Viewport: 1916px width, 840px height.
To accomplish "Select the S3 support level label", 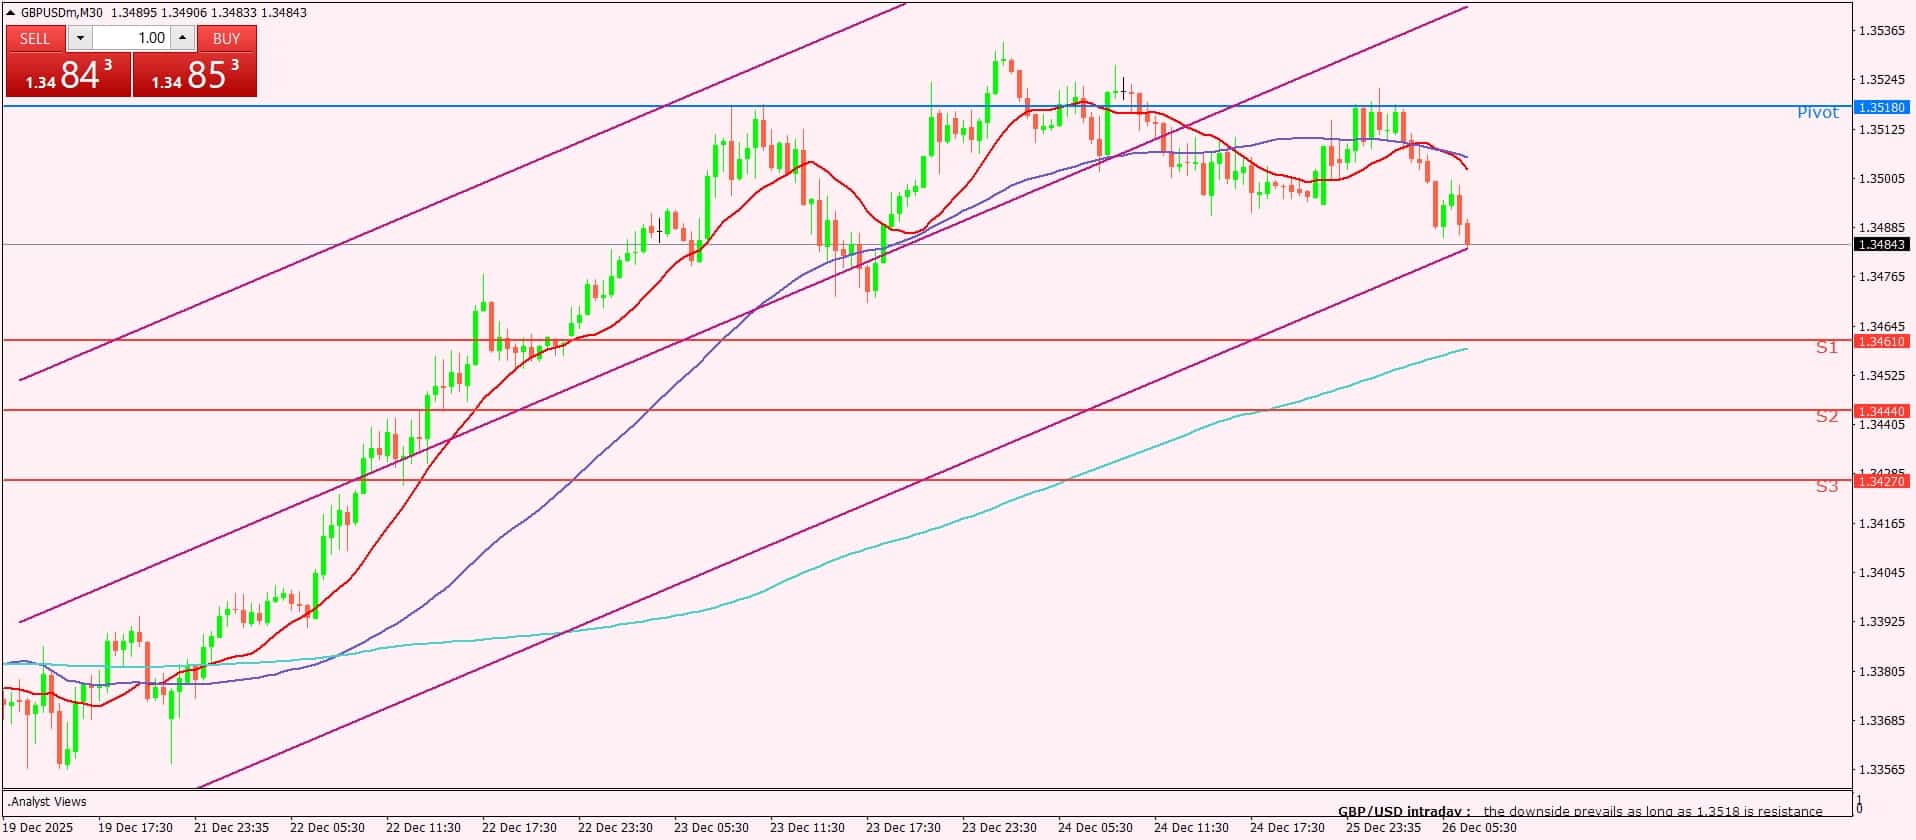I will [x=1826, y=487].
